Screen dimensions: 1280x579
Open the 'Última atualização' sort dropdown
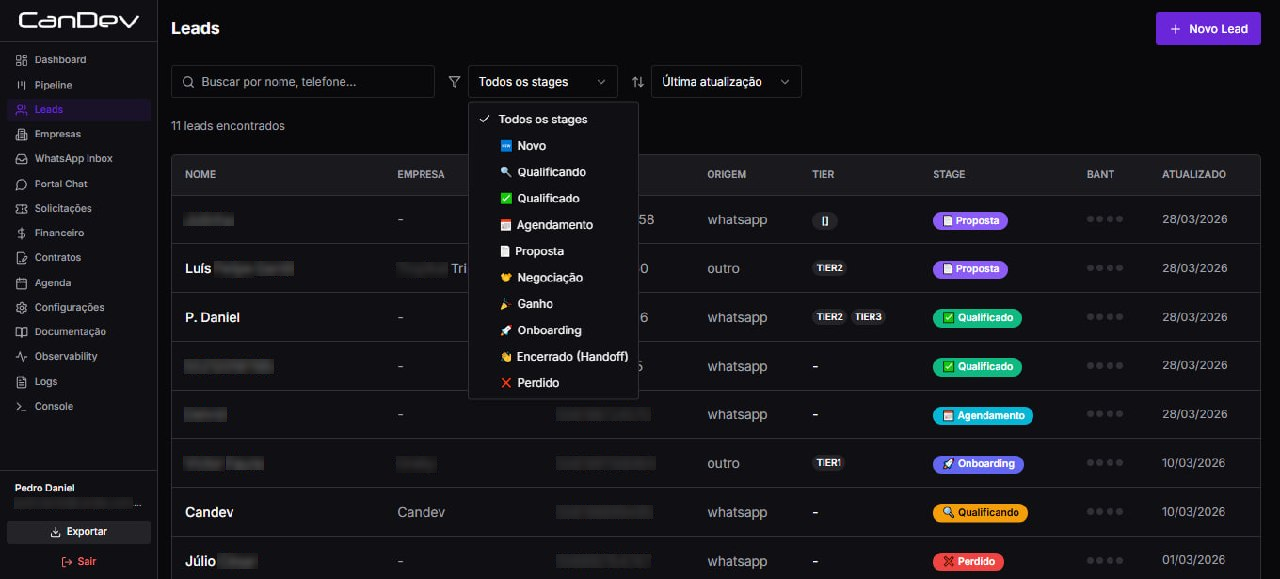725,82
